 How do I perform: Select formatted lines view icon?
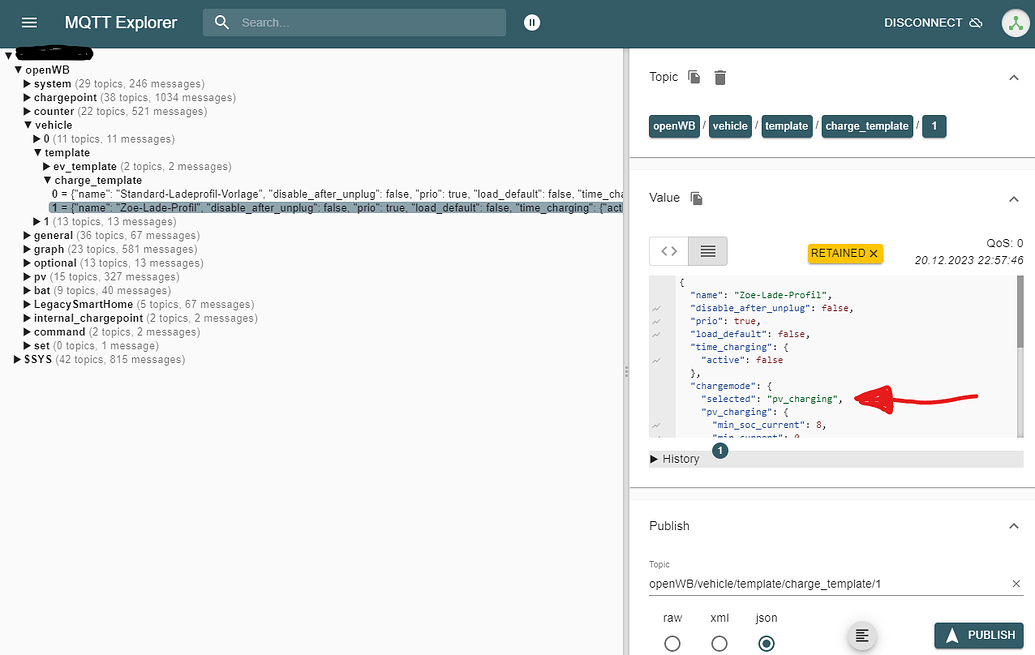708,251
